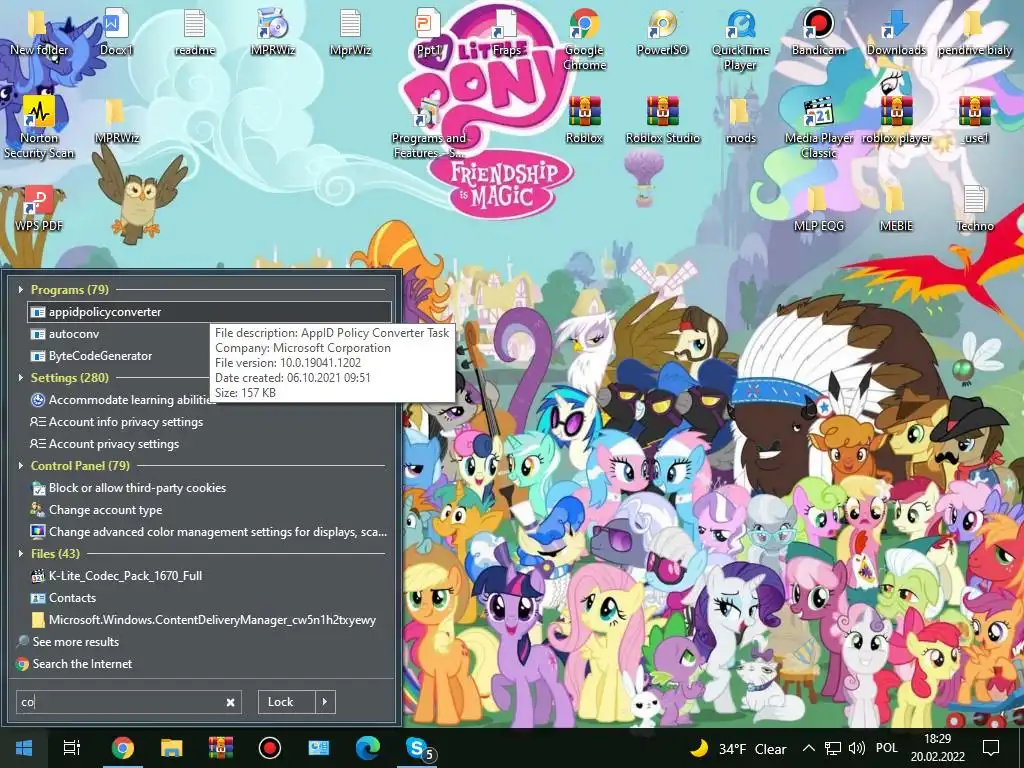
Task: Launch QuickTime Player shortcut
Action: 740,39
